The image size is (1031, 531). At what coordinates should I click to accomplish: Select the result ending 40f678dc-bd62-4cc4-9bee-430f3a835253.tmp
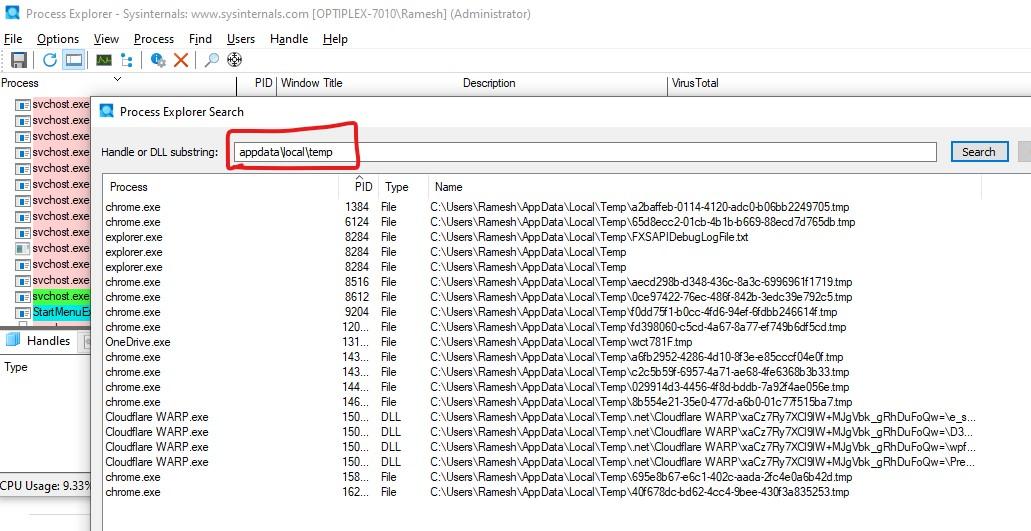542,492
